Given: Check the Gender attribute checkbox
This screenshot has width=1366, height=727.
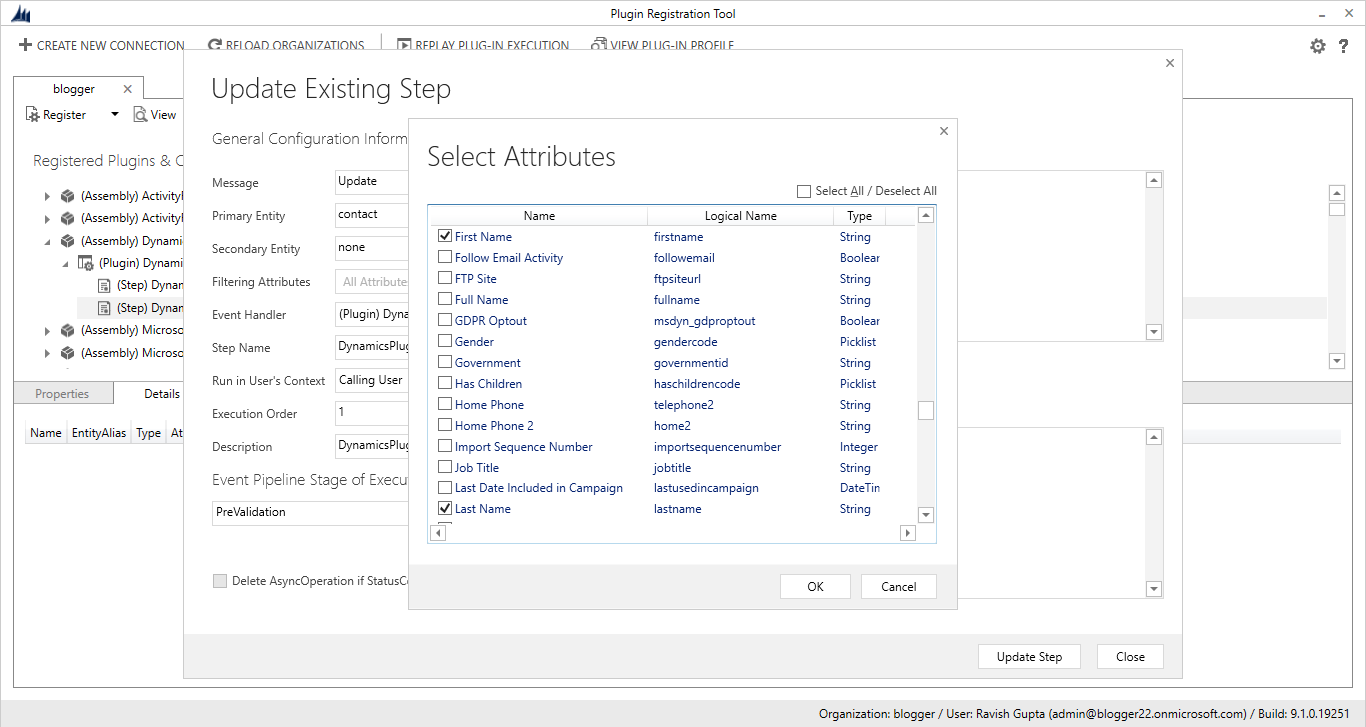Looking at the screenshot, I should [x=444, y=341].
